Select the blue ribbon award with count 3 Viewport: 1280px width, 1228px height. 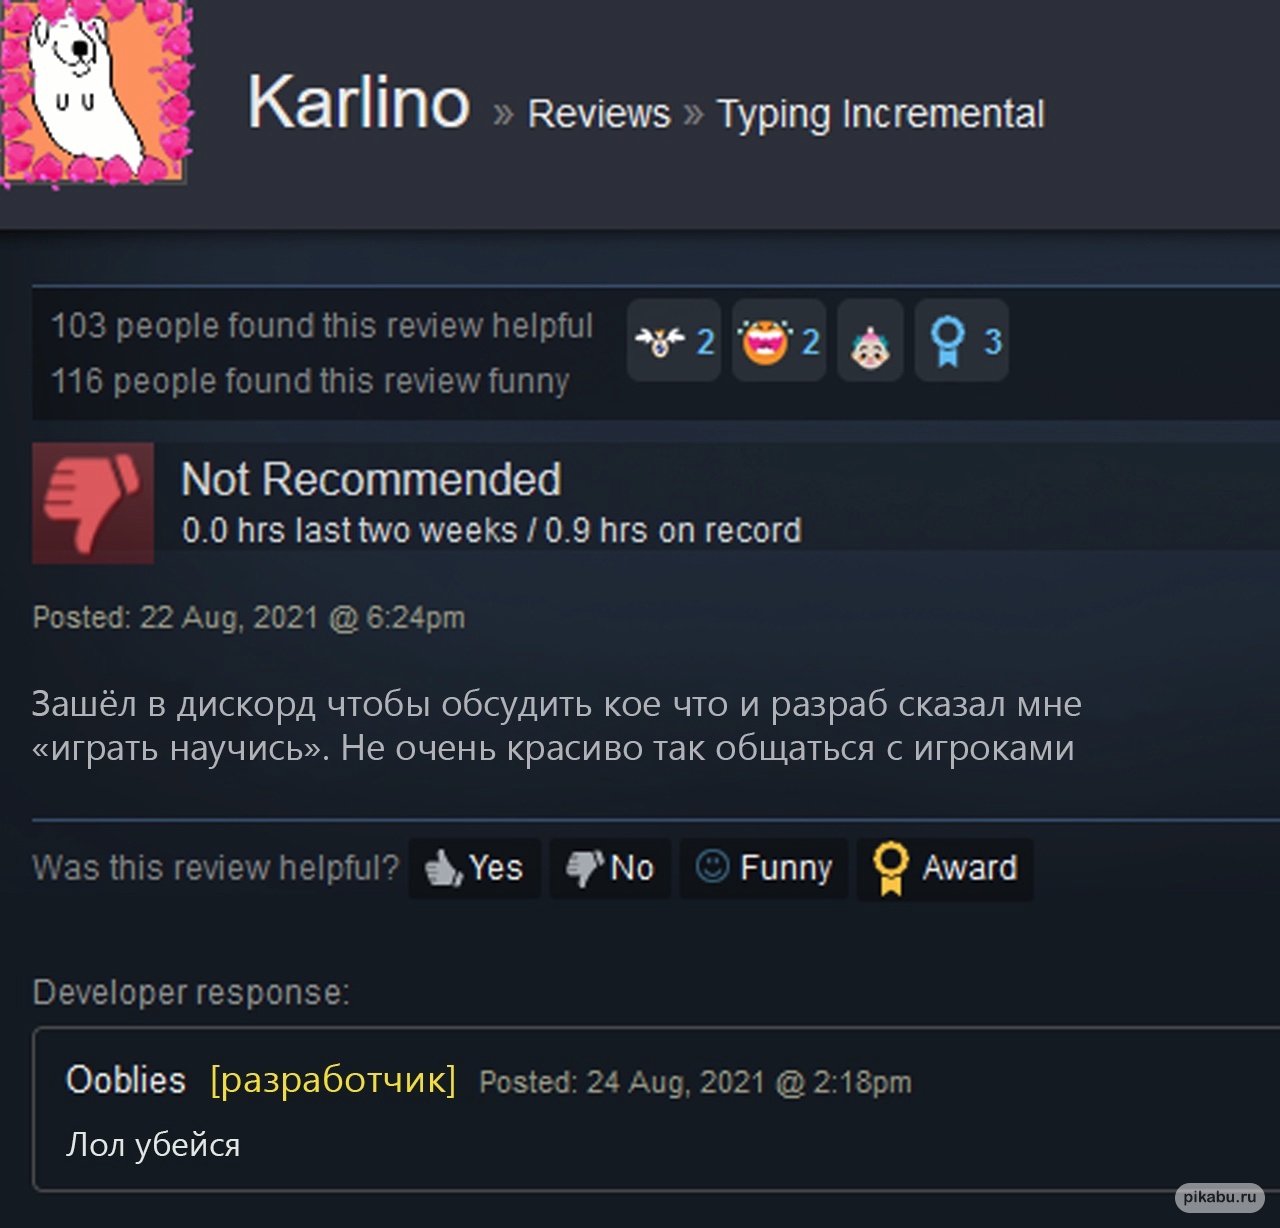(x=962, y=340)
